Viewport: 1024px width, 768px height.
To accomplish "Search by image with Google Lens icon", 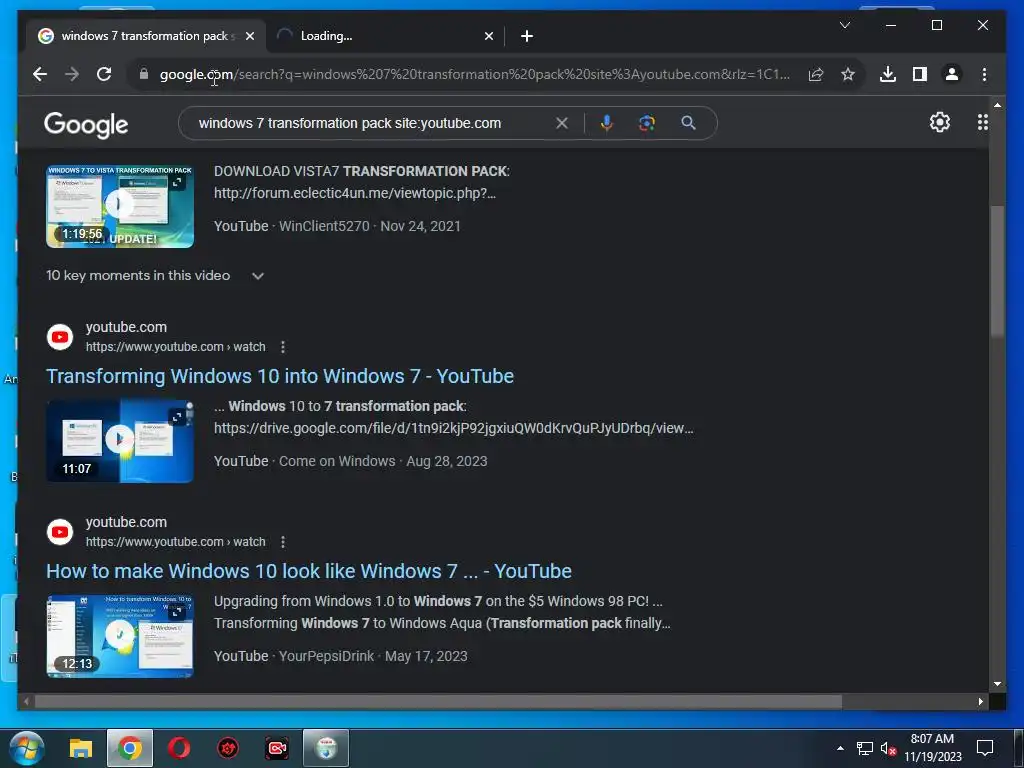I will [647, 123].
